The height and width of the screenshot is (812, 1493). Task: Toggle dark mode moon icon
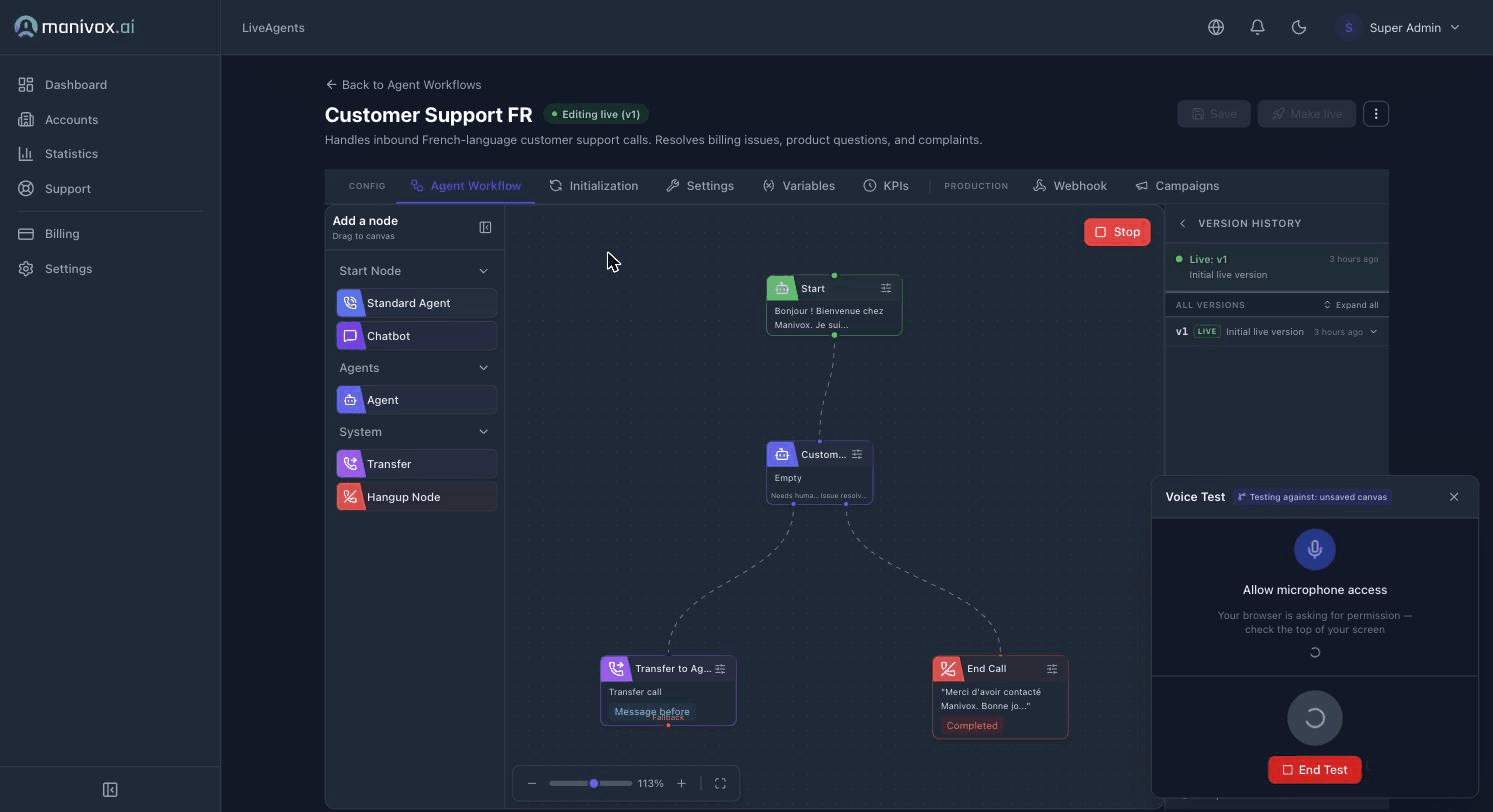(1299, 28)
